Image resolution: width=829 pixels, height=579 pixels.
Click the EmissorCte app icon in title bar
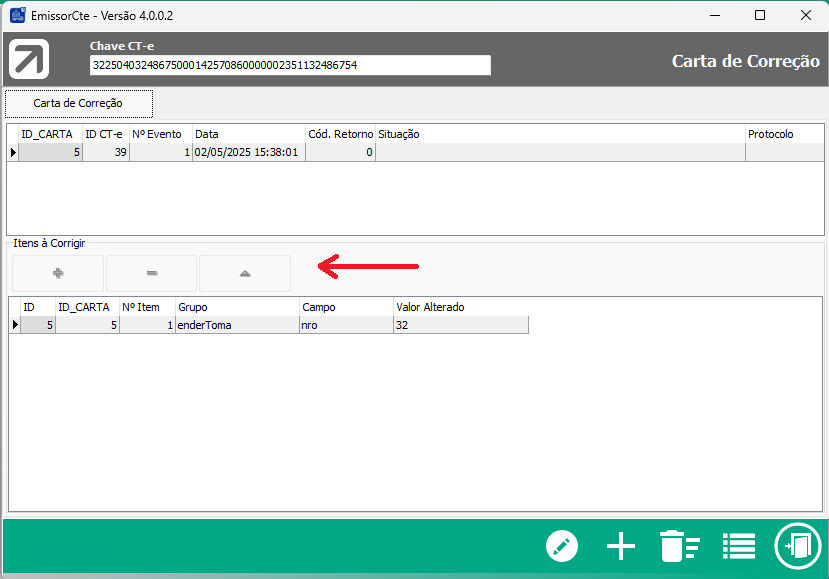click(x=17, y=15)
